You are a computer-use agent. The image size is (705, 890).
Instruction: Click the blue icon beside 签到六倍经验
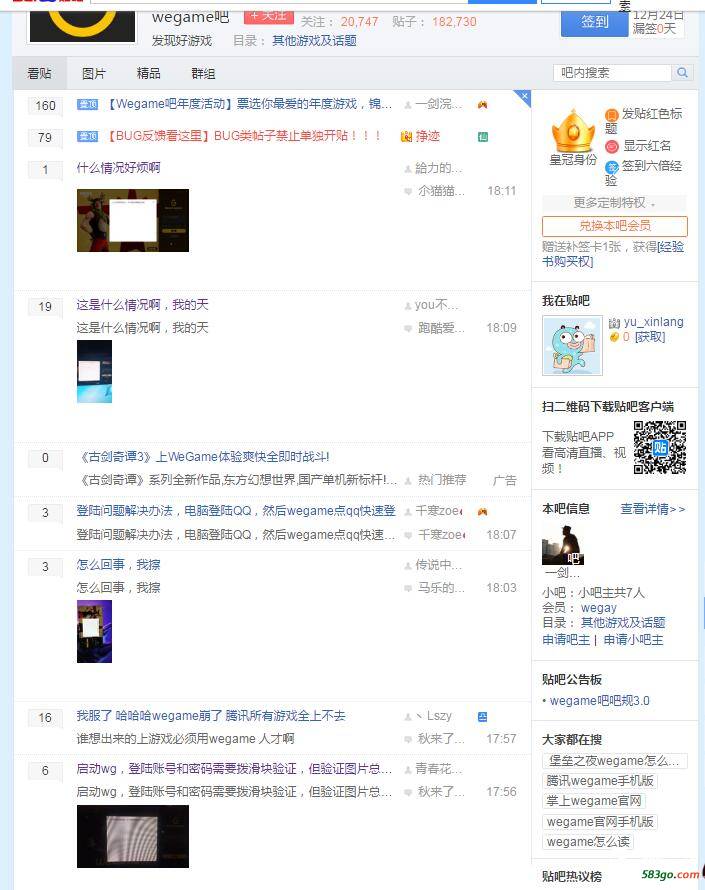[611, 167]
